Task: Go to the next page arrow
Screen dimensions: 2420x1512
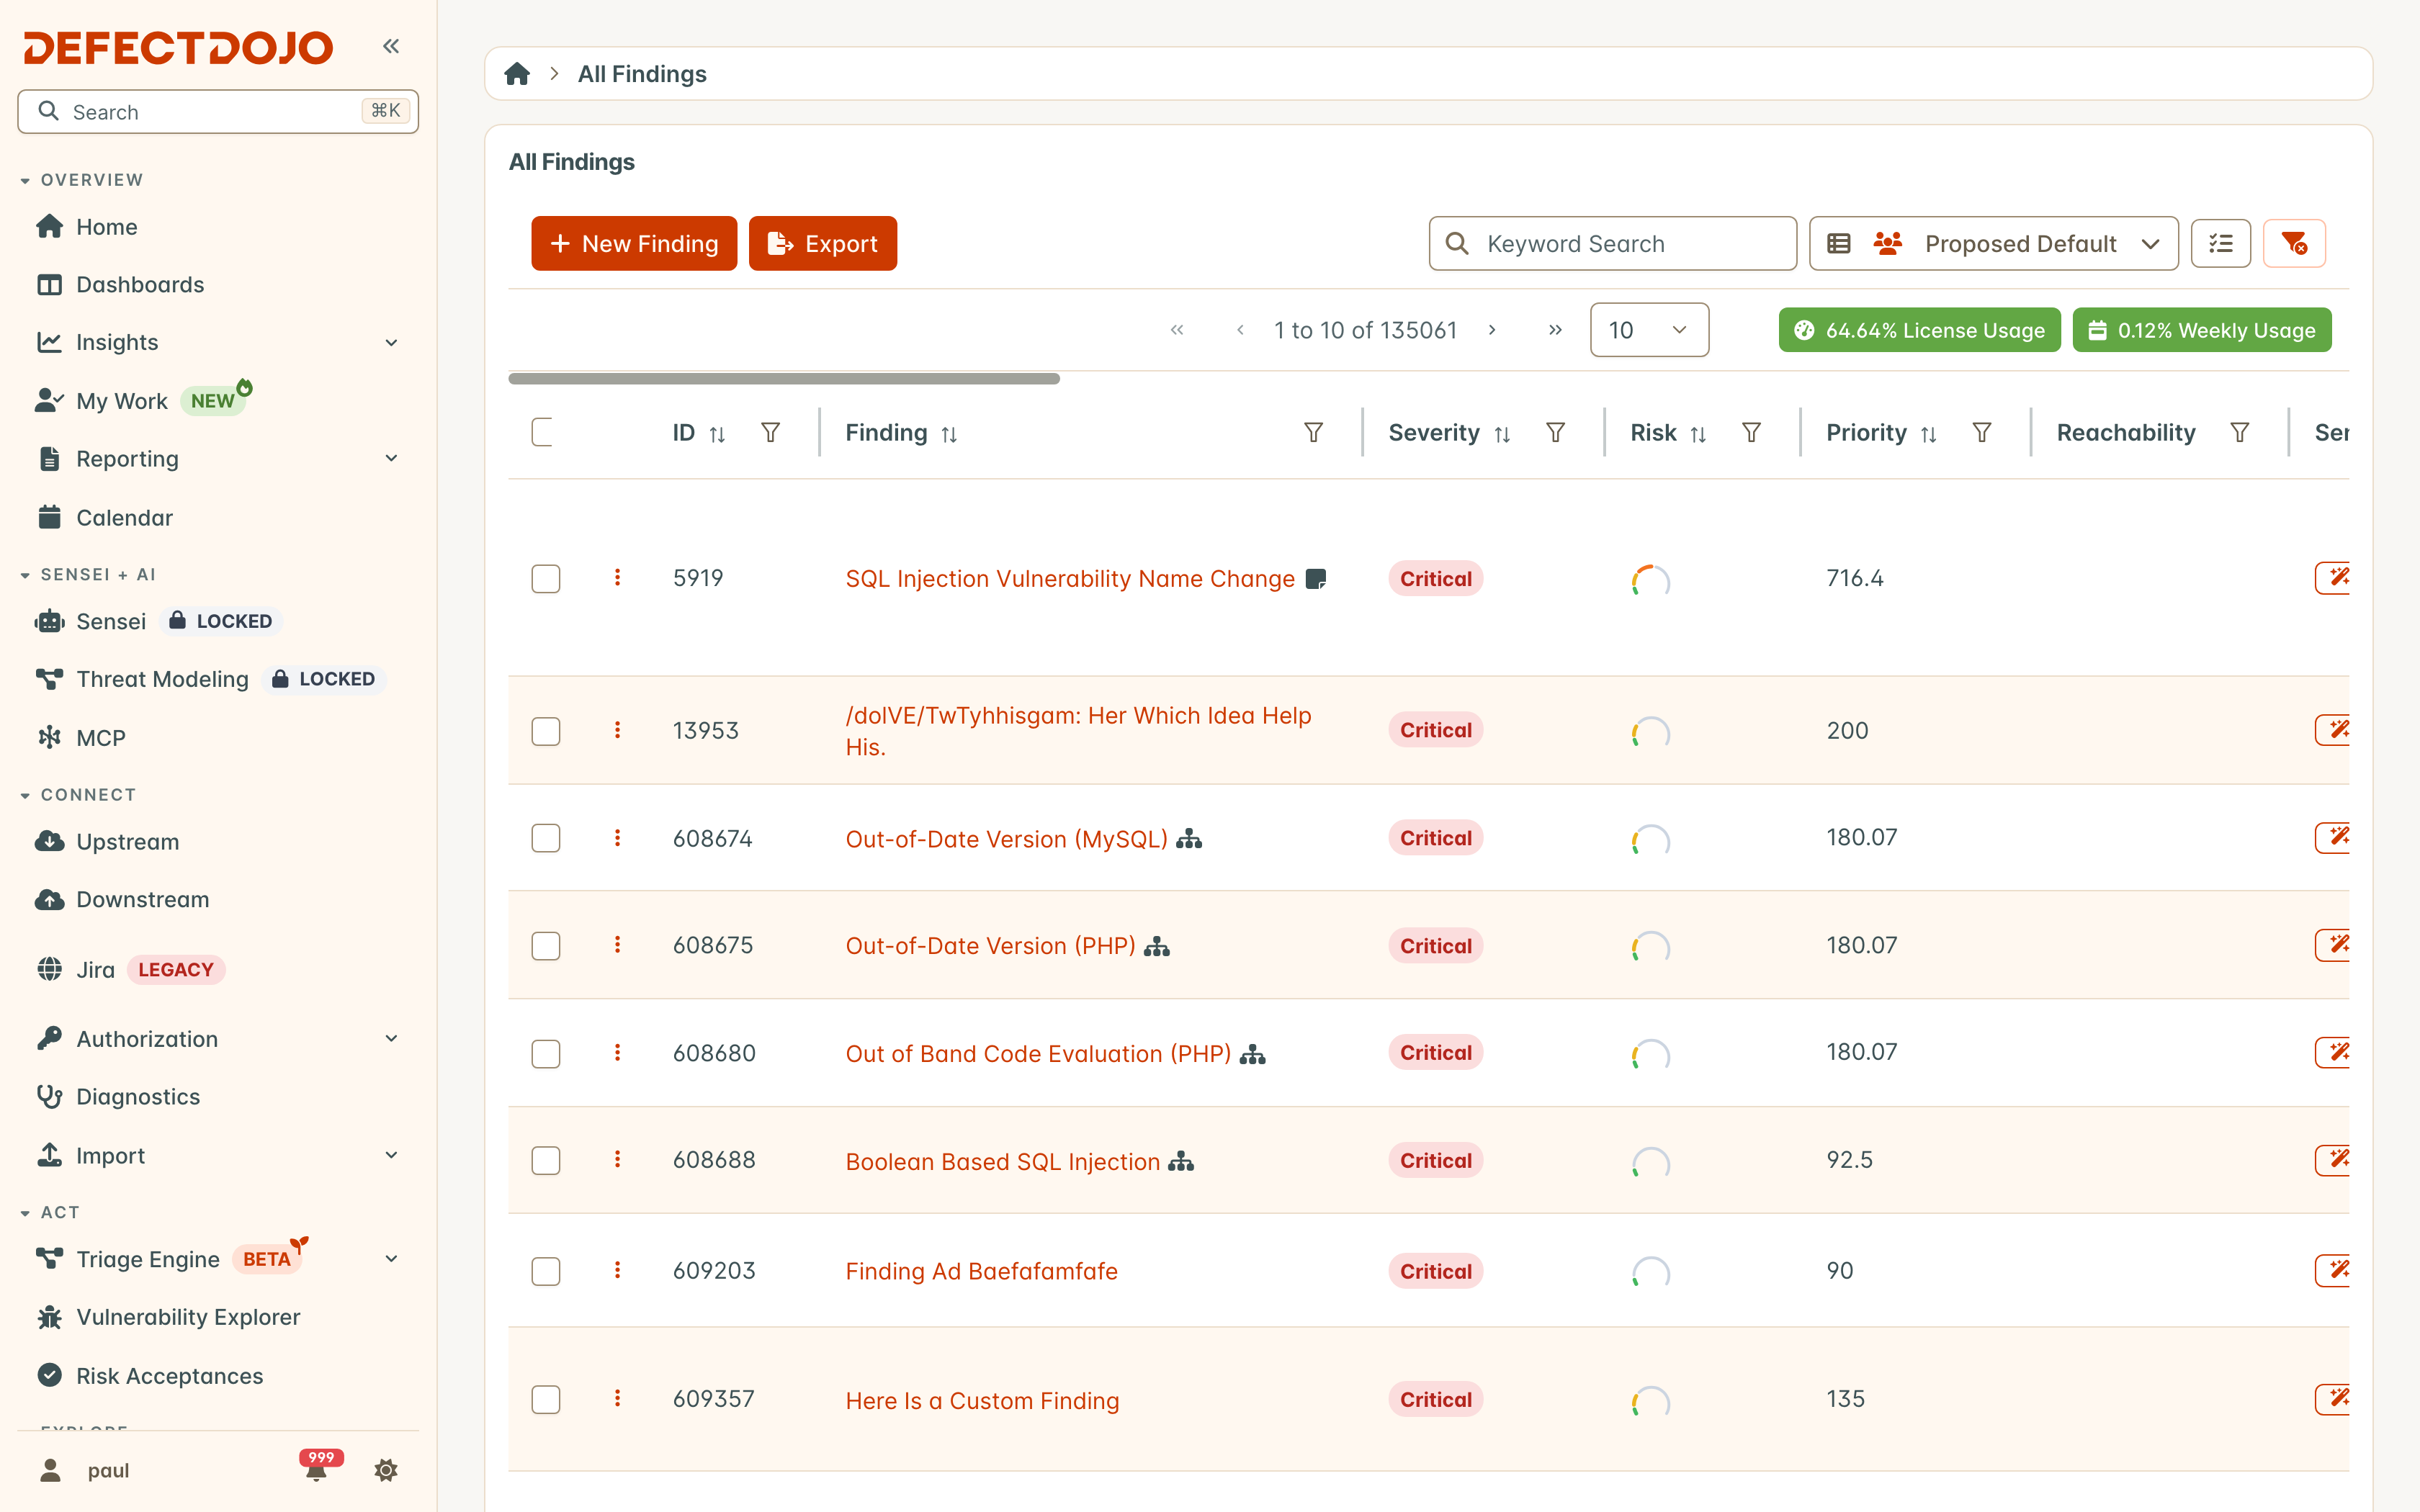Action: pos(1492,330)
